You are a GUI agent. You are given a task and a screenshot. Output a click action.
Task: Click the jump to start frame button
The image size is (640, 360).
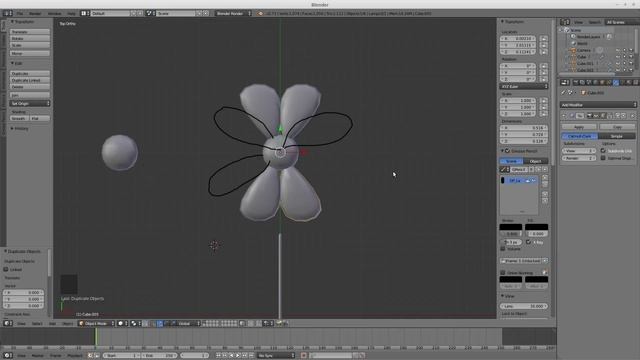(x=218, y=356)
